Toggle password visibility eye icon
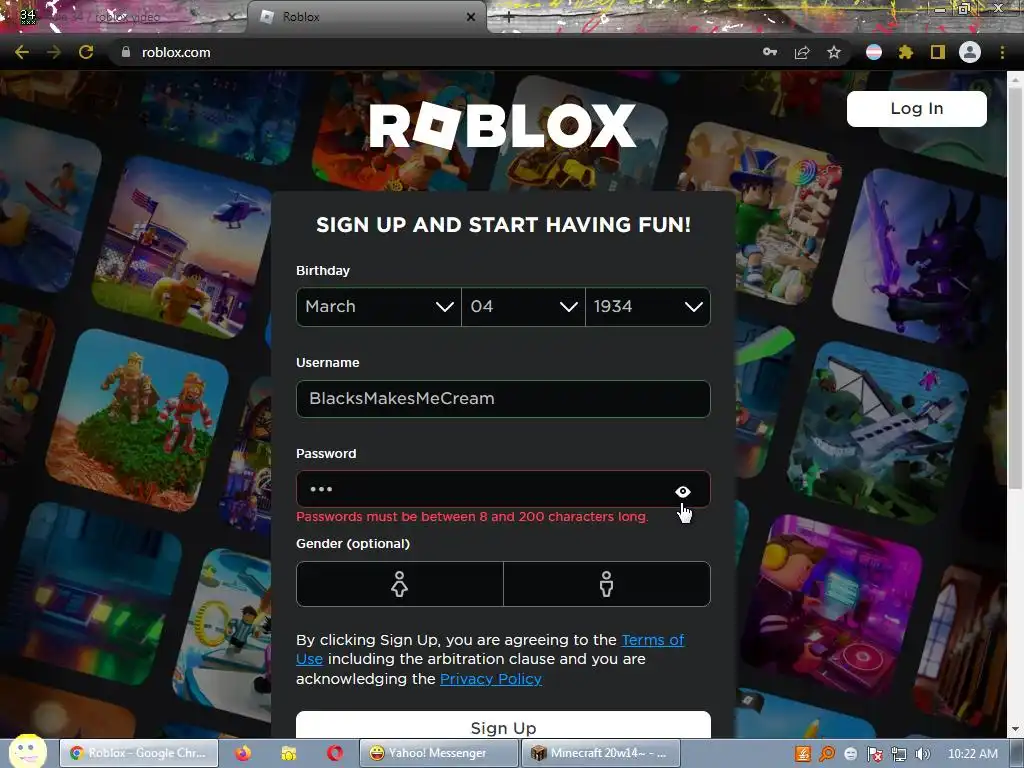This screenshot has height=768, width=1024. point(682,491)
